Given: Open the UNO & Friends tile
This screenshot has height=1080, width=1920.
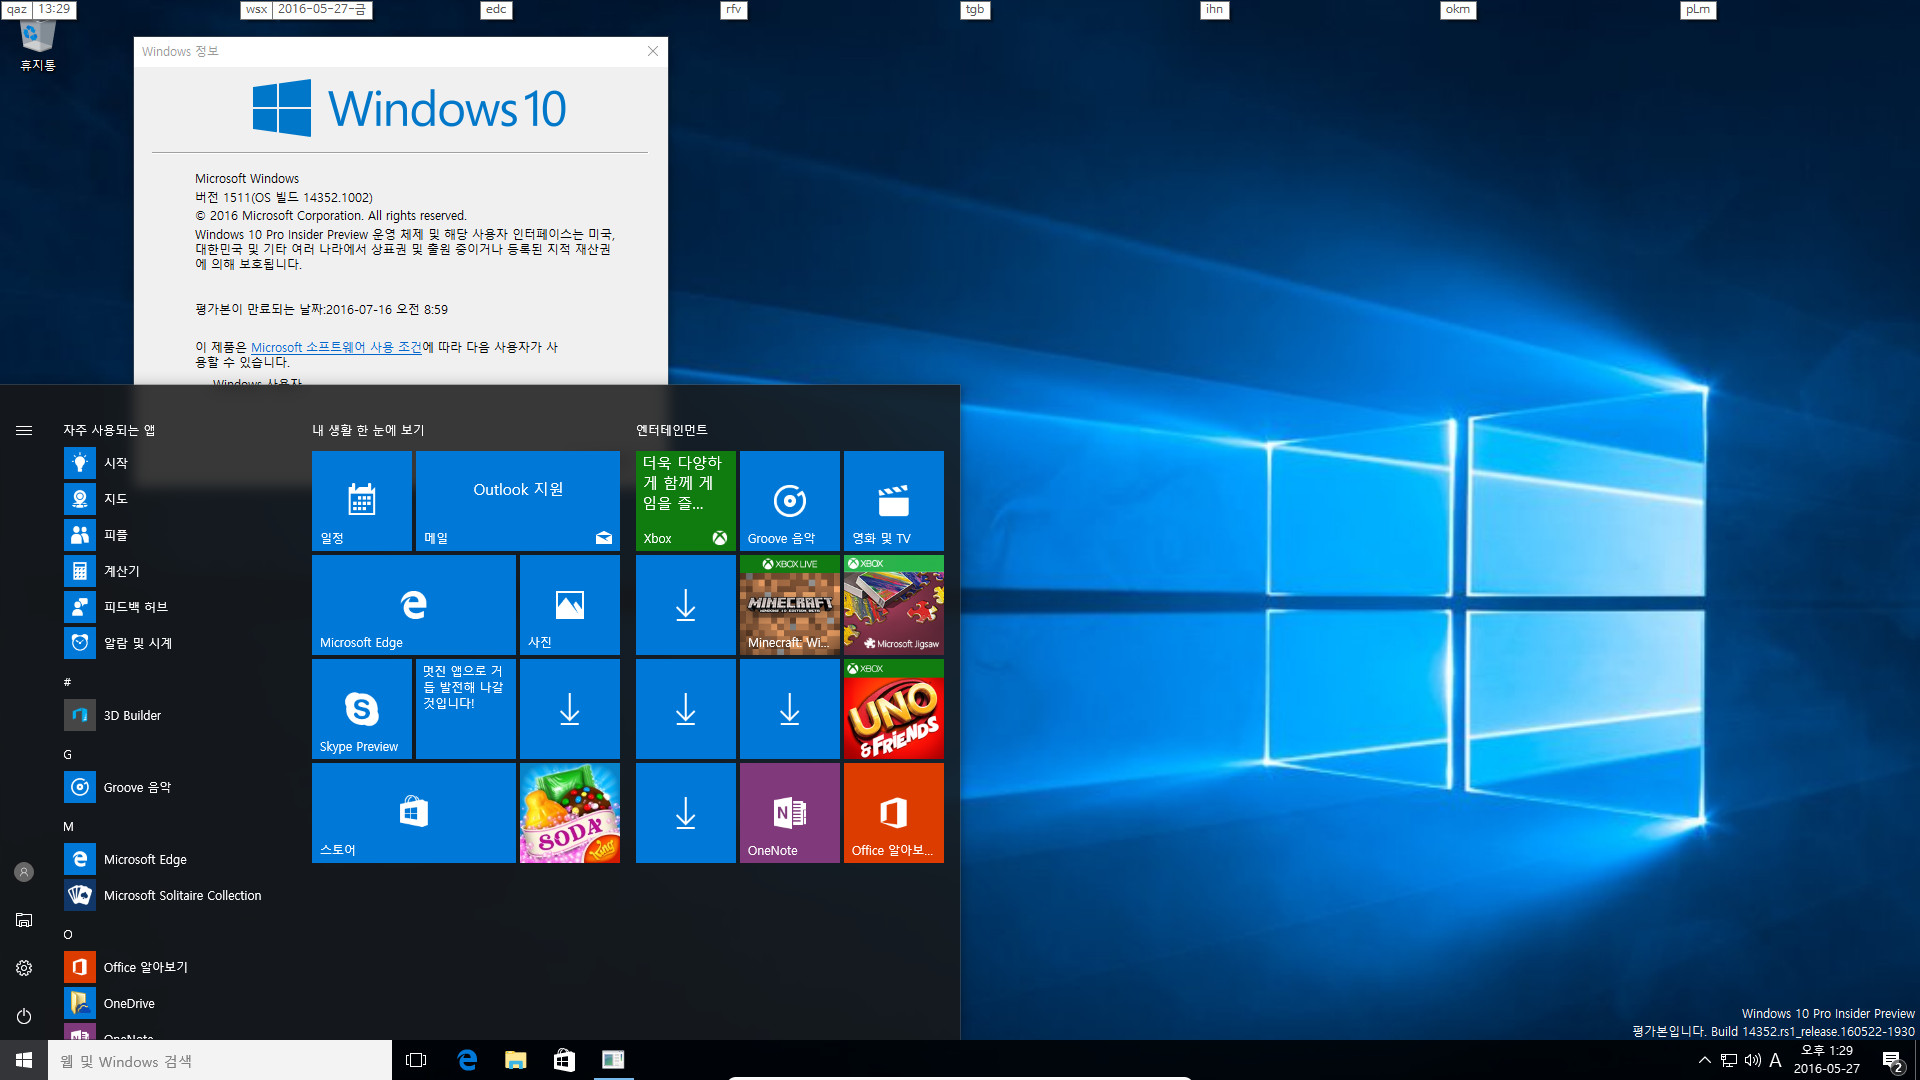Looking at the screenshot, I should coord(894,709).
